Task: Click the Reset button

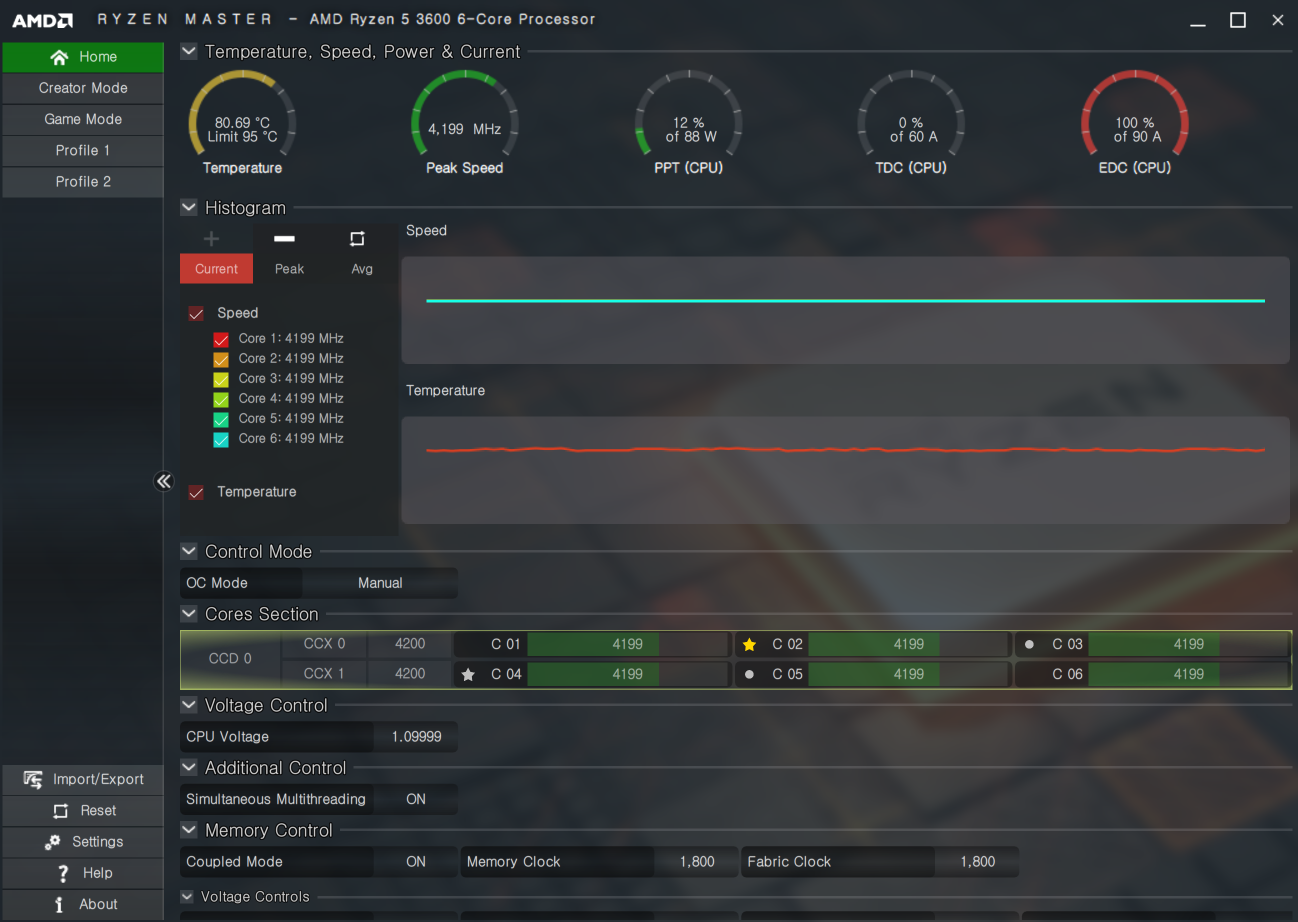Action: 83,810
